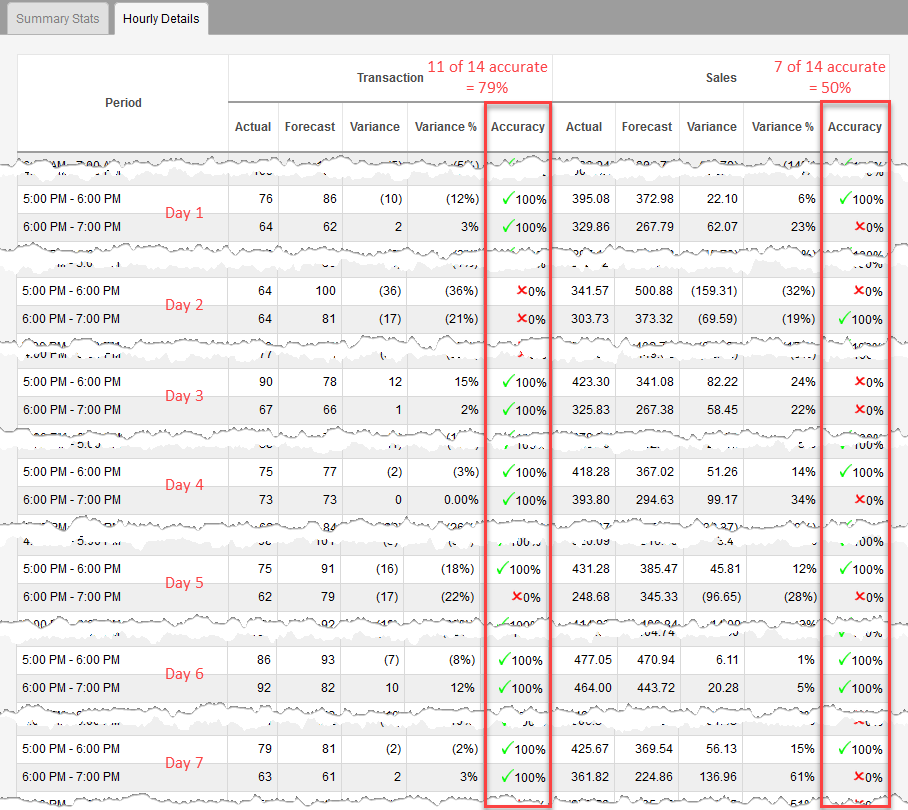This screenshot has width=908, height=810.
Task: Click the red X in the 393.80 sales row
Action: click(x=860, y=499)
